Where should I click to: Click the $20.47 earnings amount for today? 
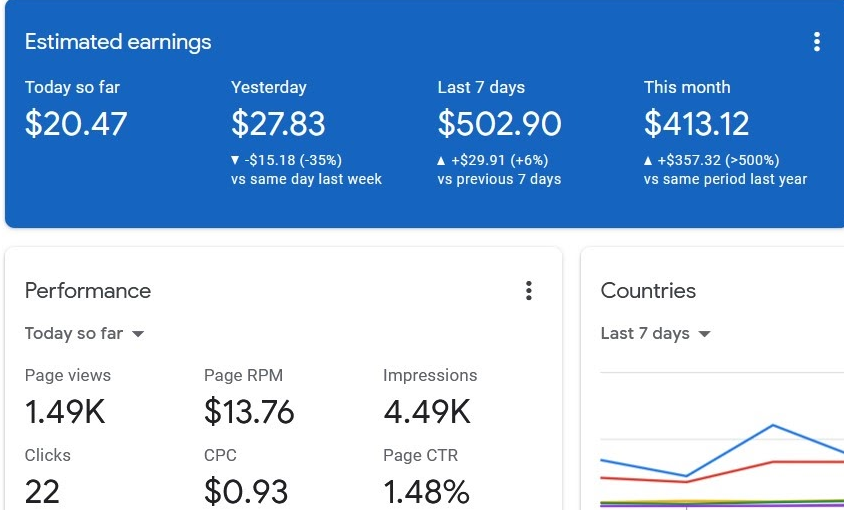coord(76,124)
